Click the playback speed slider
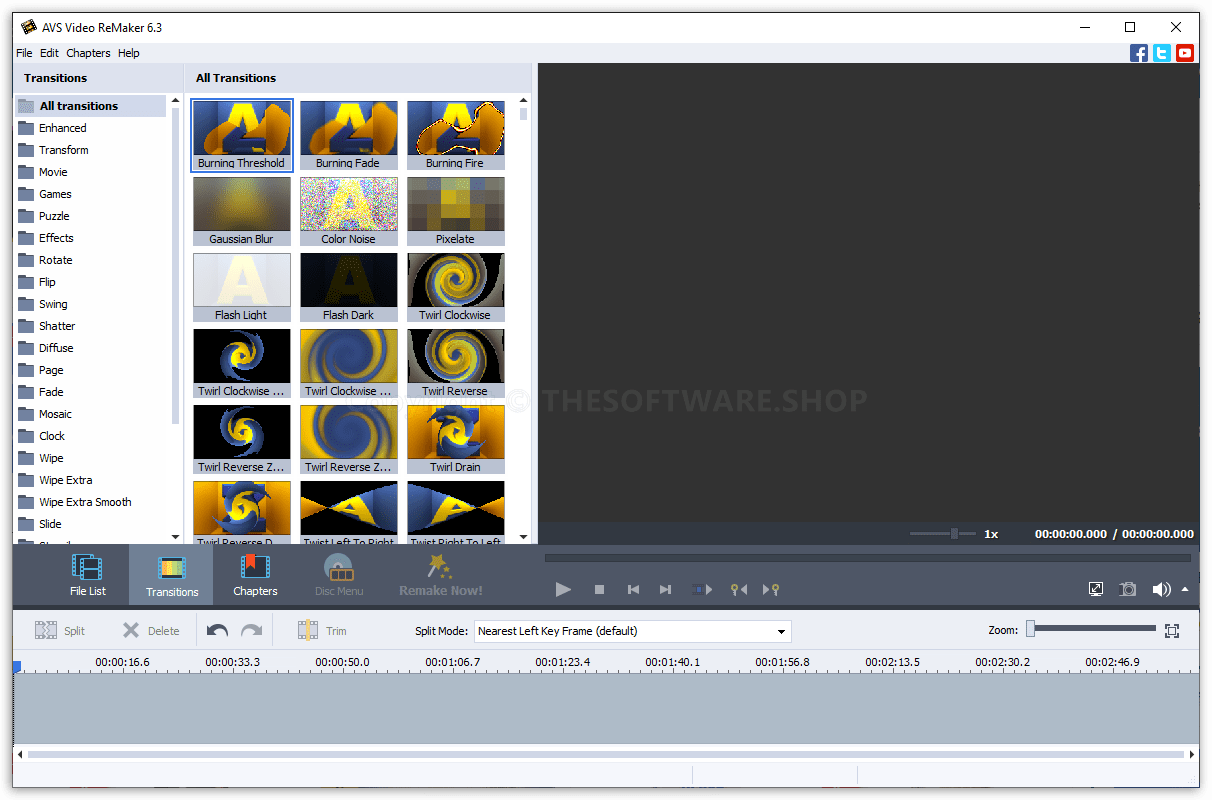This screenshot has height=800, width=1212. tap(943, 534)
